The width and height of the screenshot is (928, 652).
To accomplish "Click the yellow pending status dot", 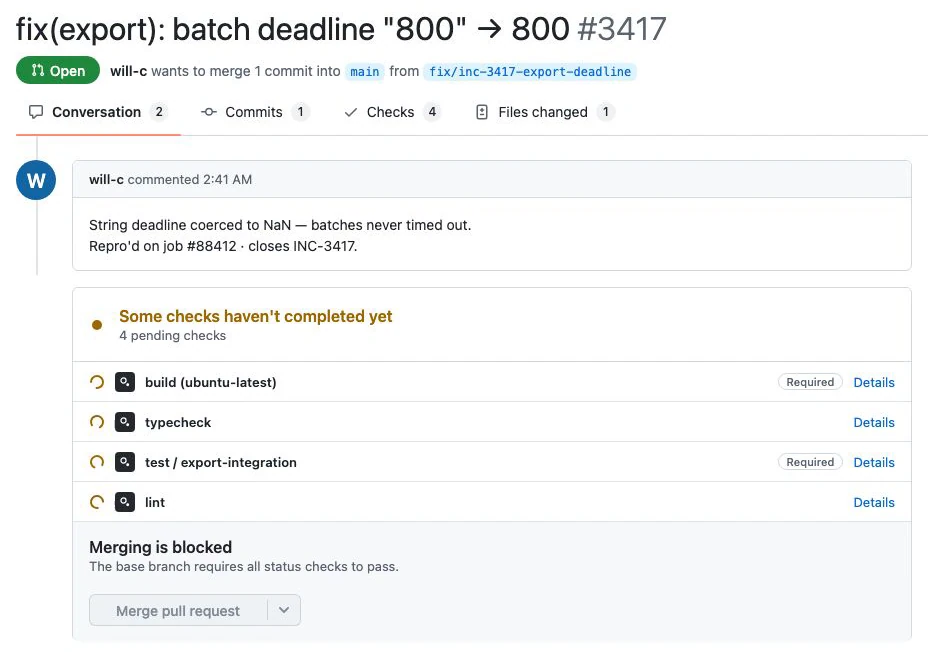I will 97,324.
